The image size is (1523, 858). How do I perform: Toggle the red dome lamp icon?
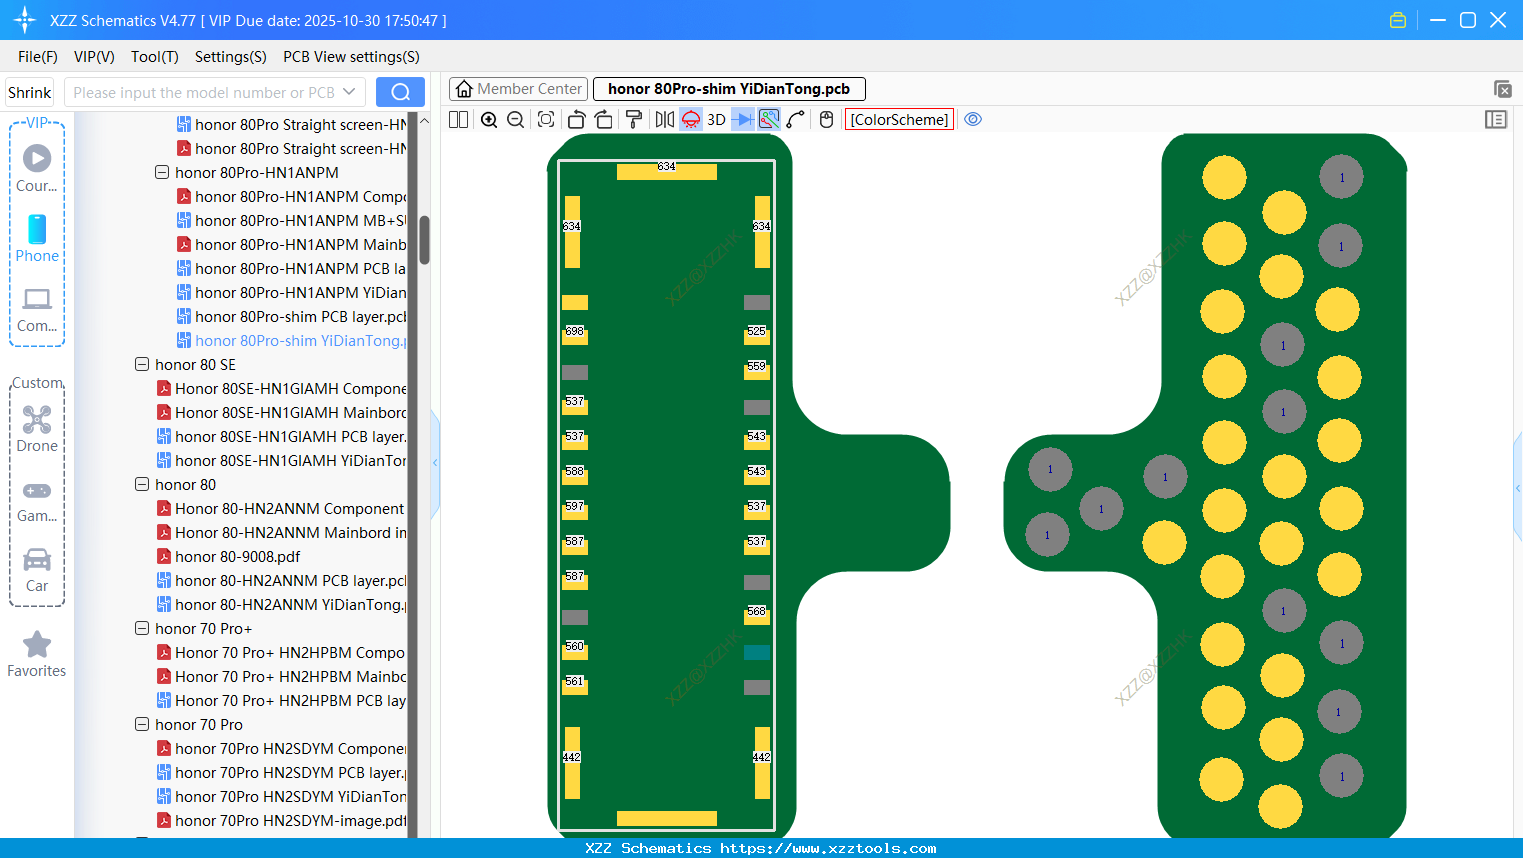[691, 119]
